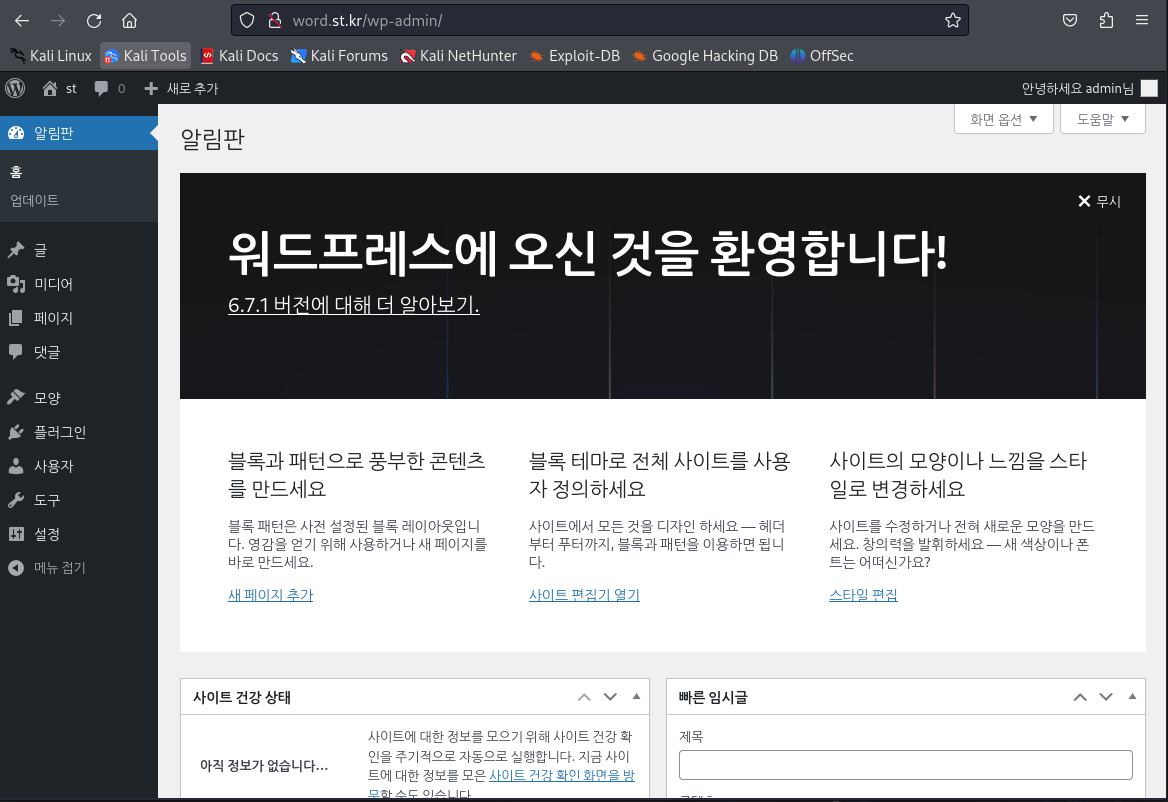Open the 업데이트 submenu item
Screen dimensions: 1168x802
[34, 200]
